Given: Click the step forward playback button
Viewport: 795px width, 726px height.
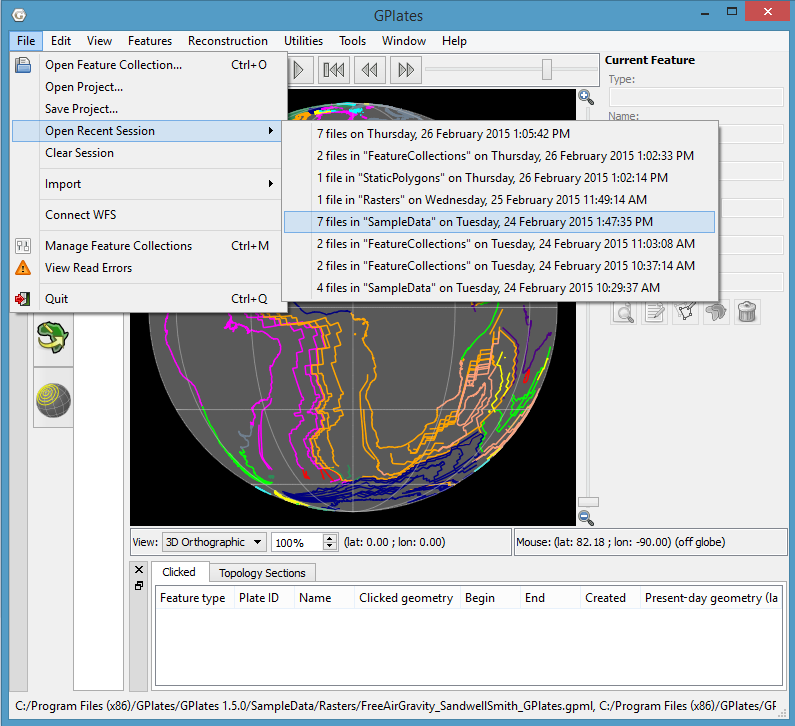Looking at the screenshot, I should coord(406,69).
